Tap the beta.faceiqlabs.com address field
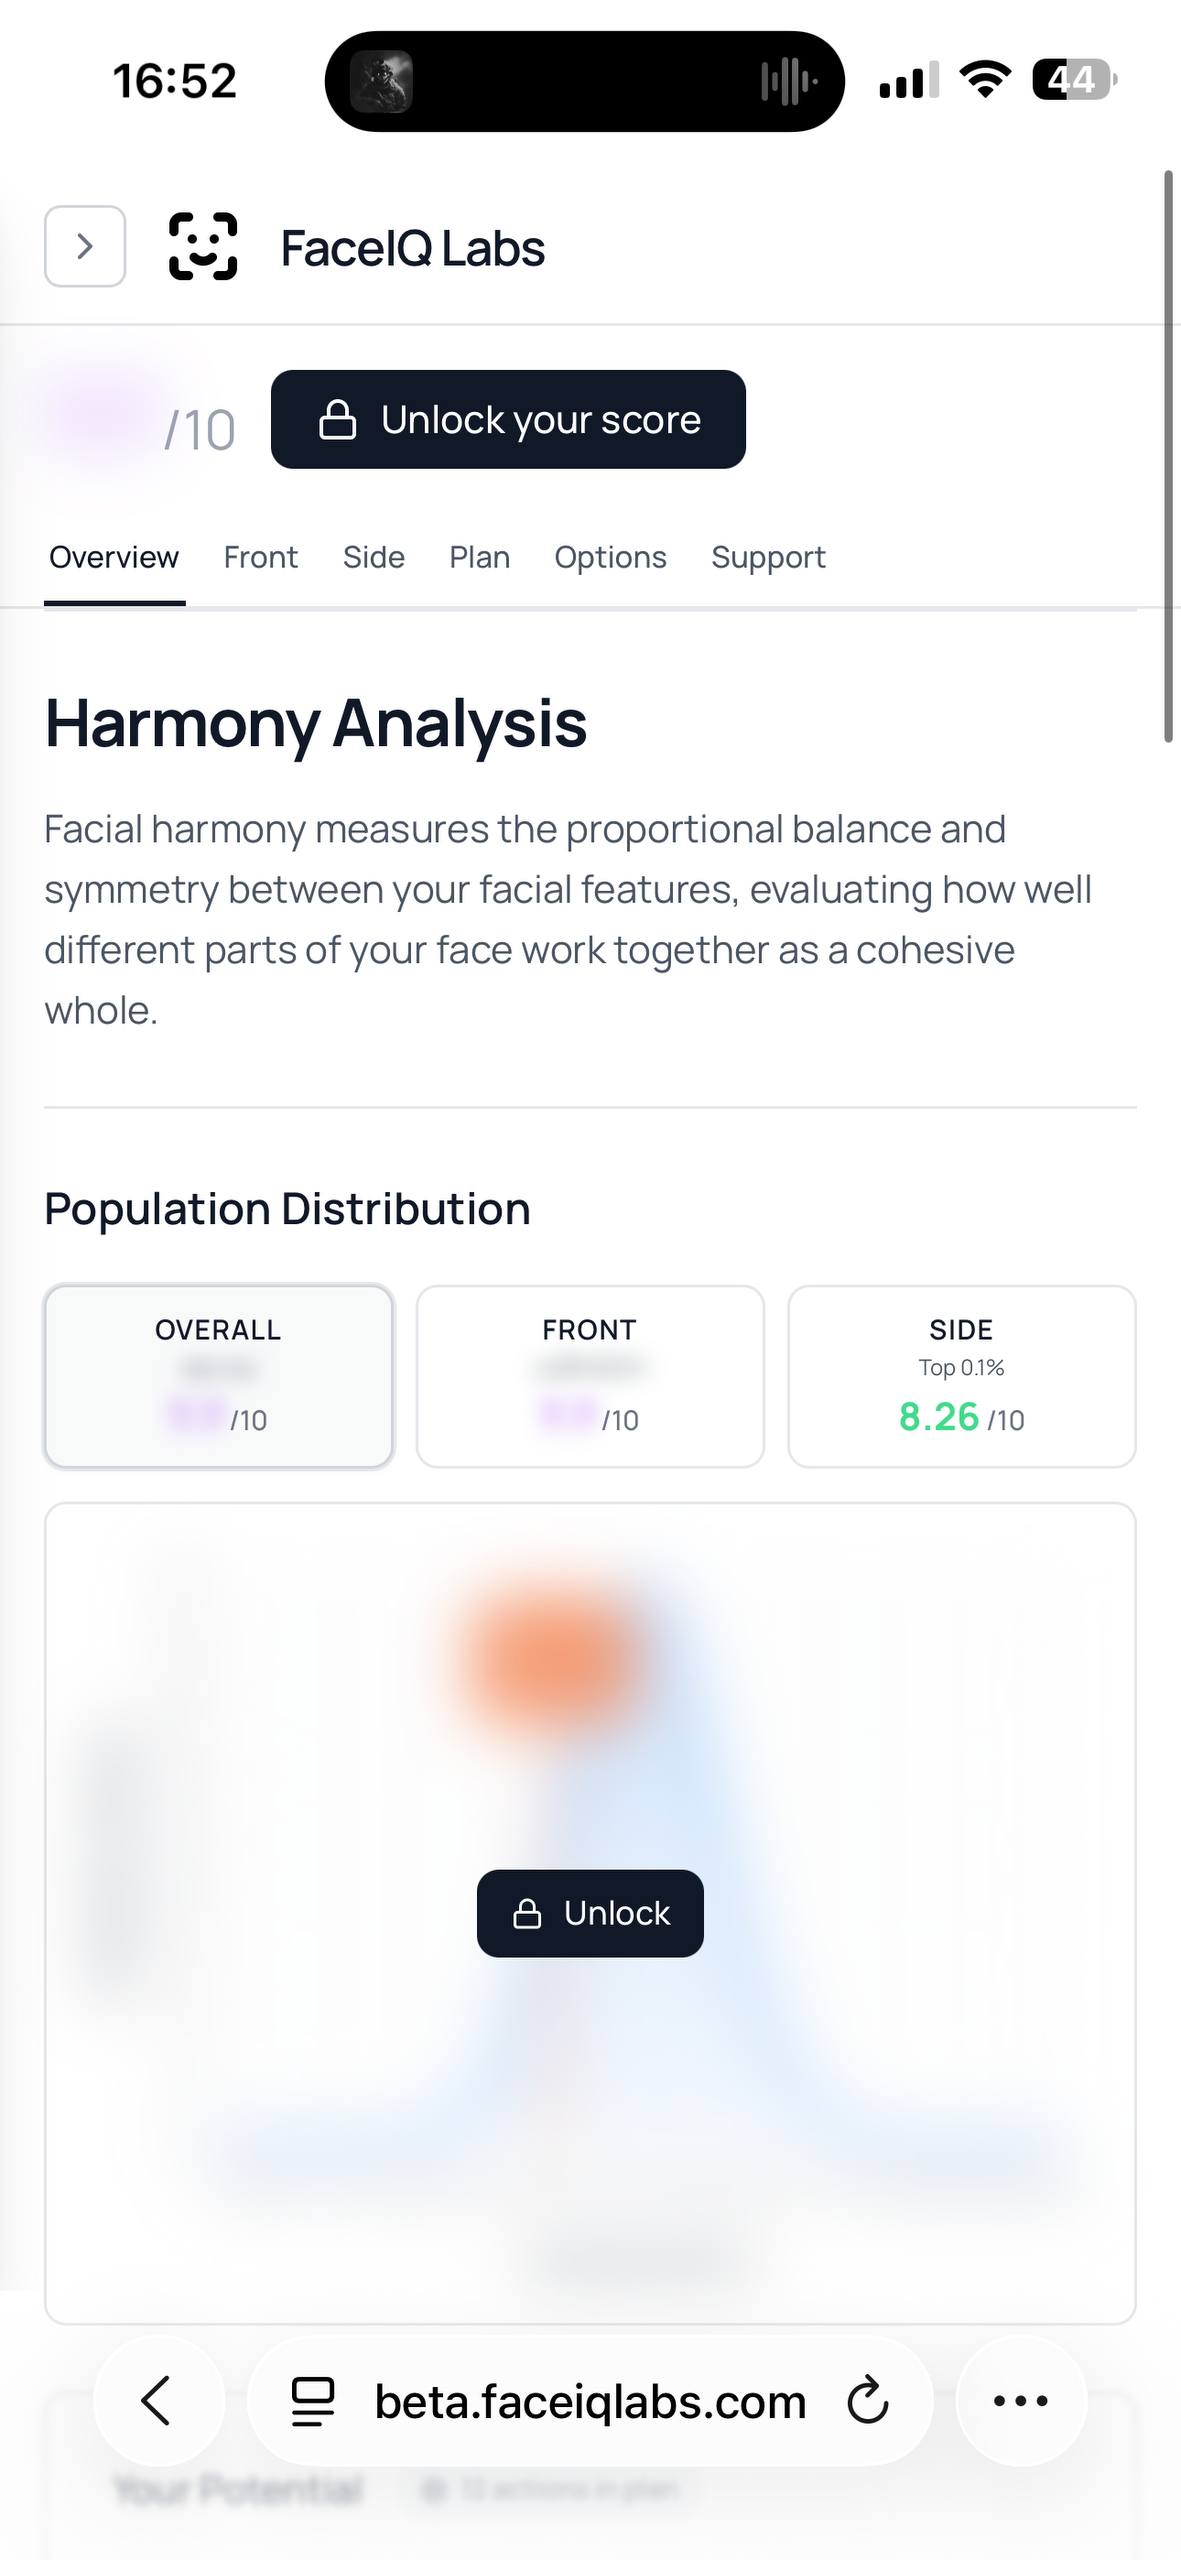1181x2560 pixels. pyautogui.click(x=590, y=2401)
